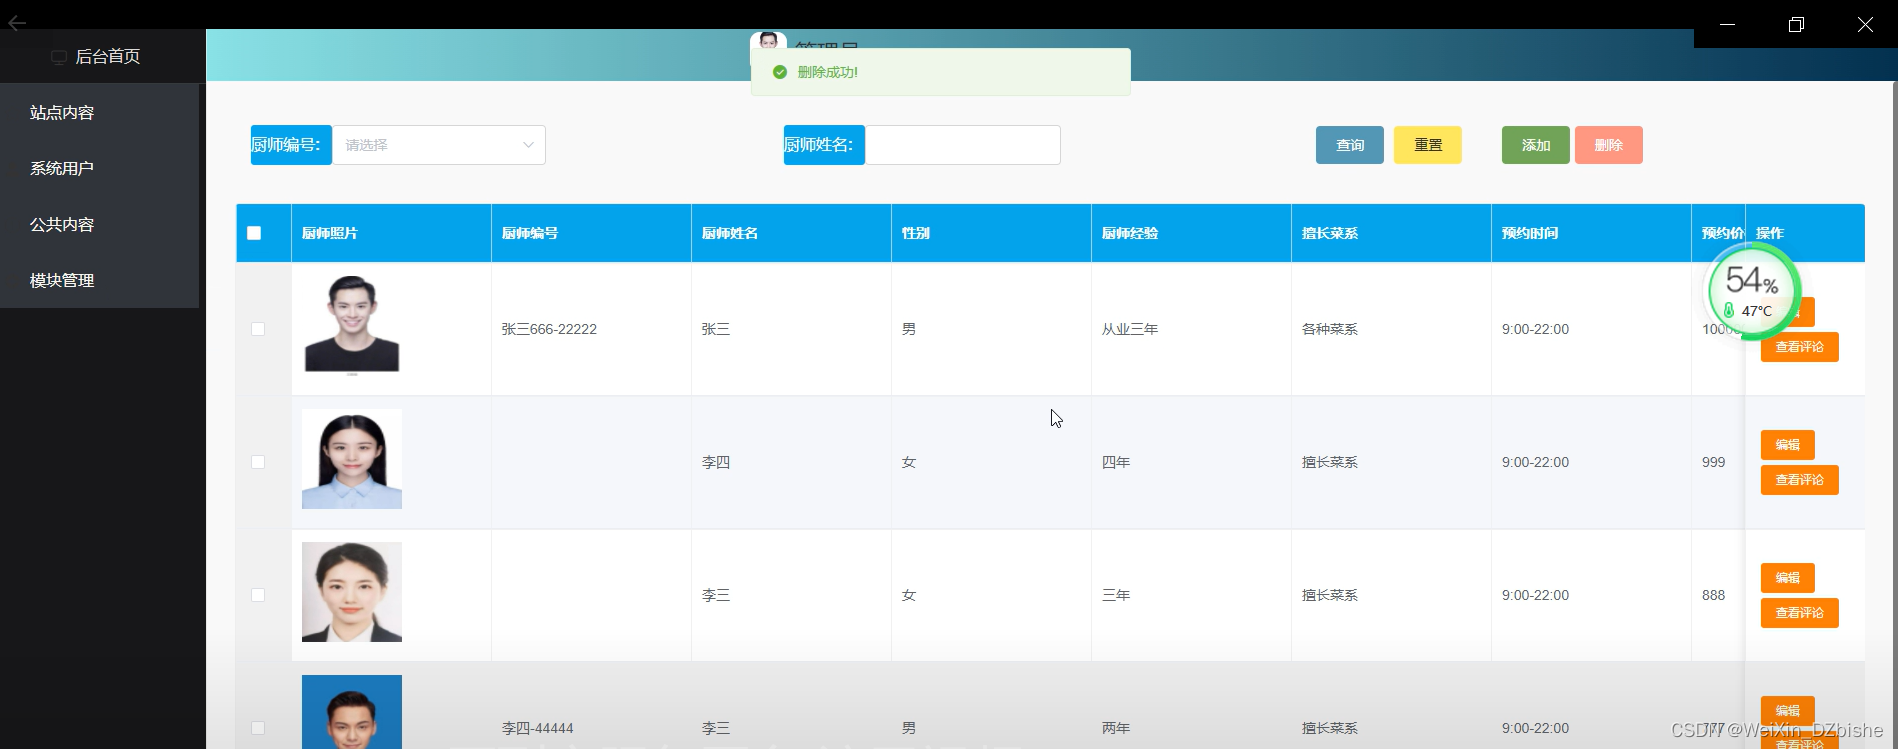Click the 厨师姓名: filter label
Image resolution: width=1898 pixels, height=749 pixels.
click(824, 145)
